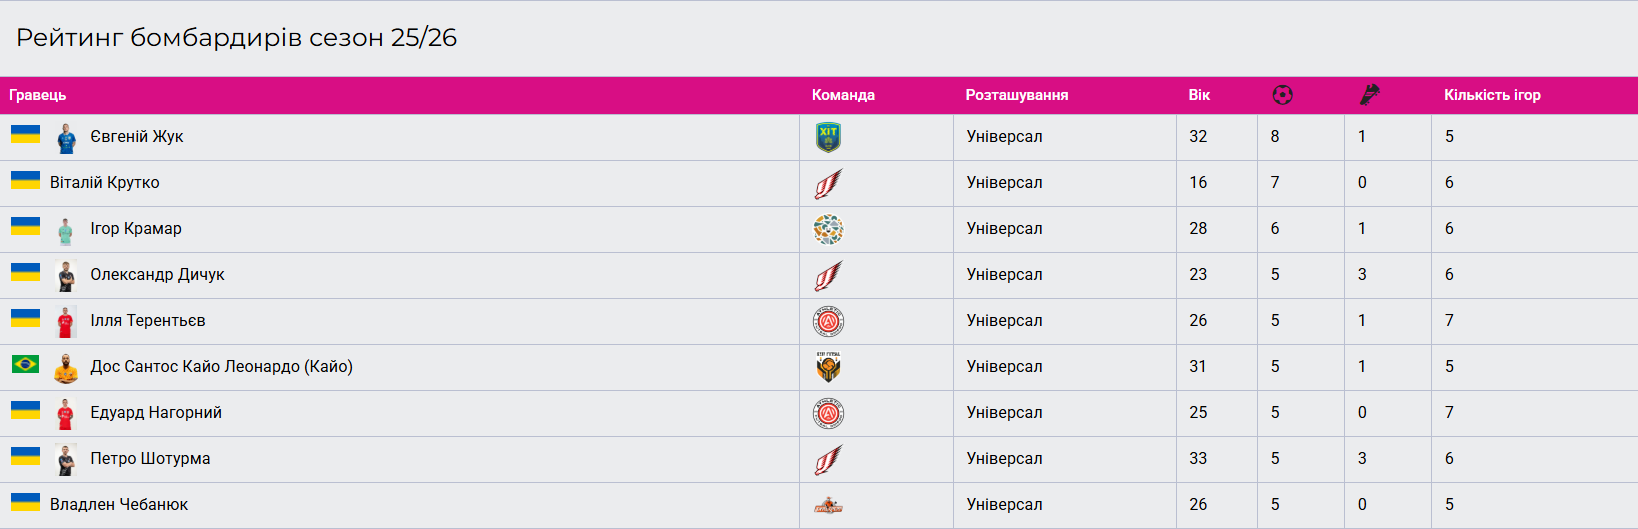Click the Команда column header

(x=843, y=95)
